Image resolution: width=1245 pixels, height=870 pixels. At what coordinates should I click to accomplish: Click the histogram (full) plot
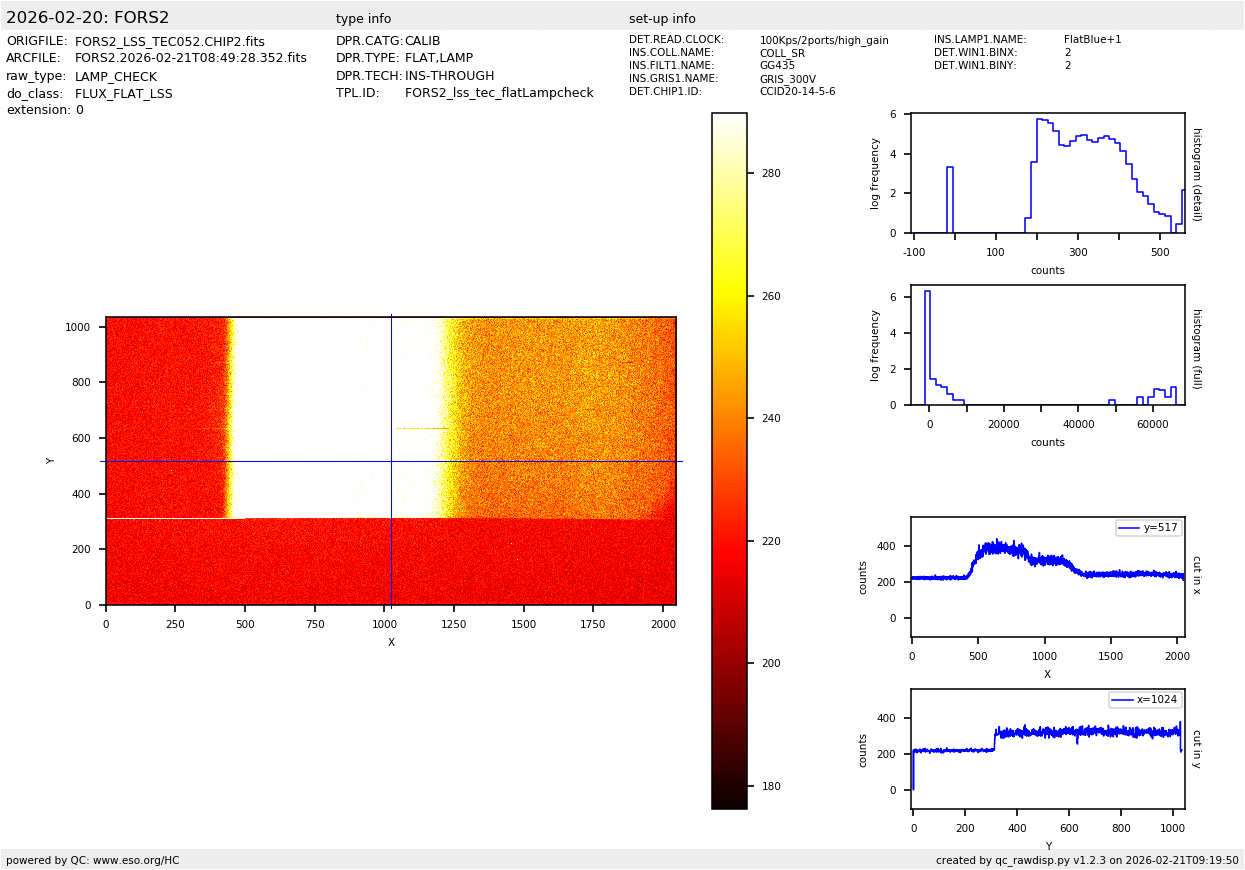1047,345
